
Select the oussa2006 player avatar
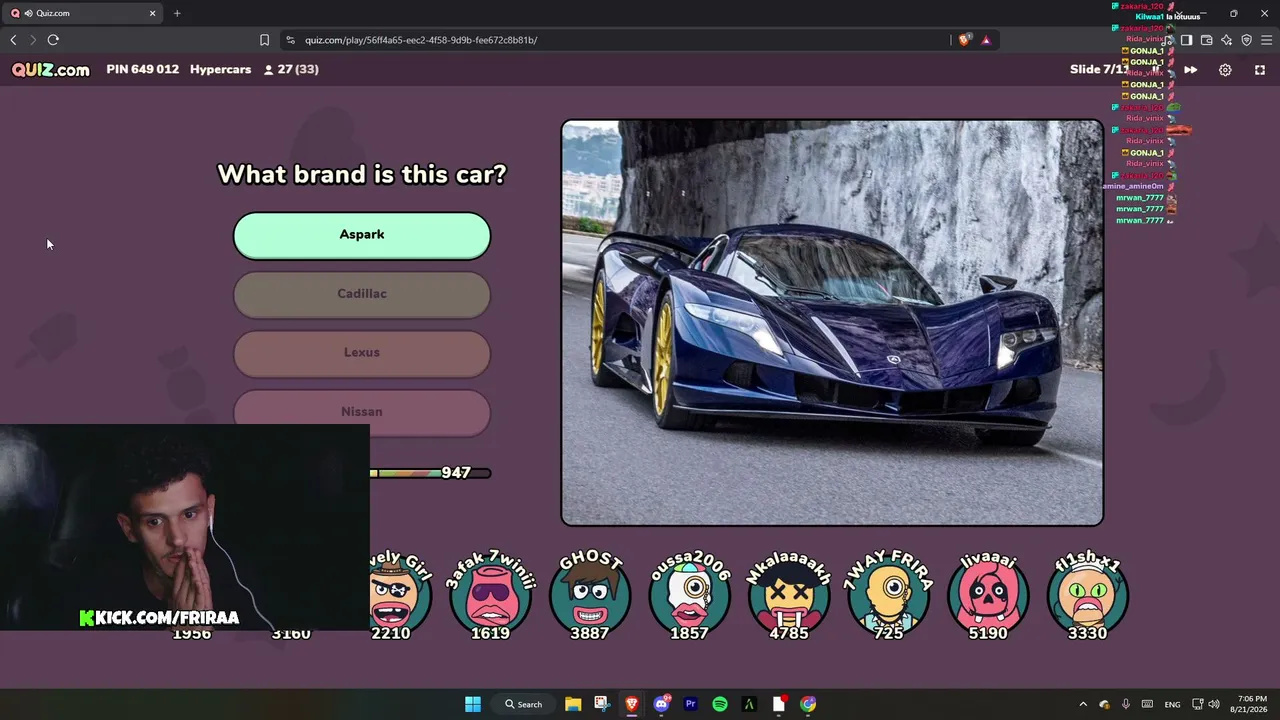tap(689, 595)
